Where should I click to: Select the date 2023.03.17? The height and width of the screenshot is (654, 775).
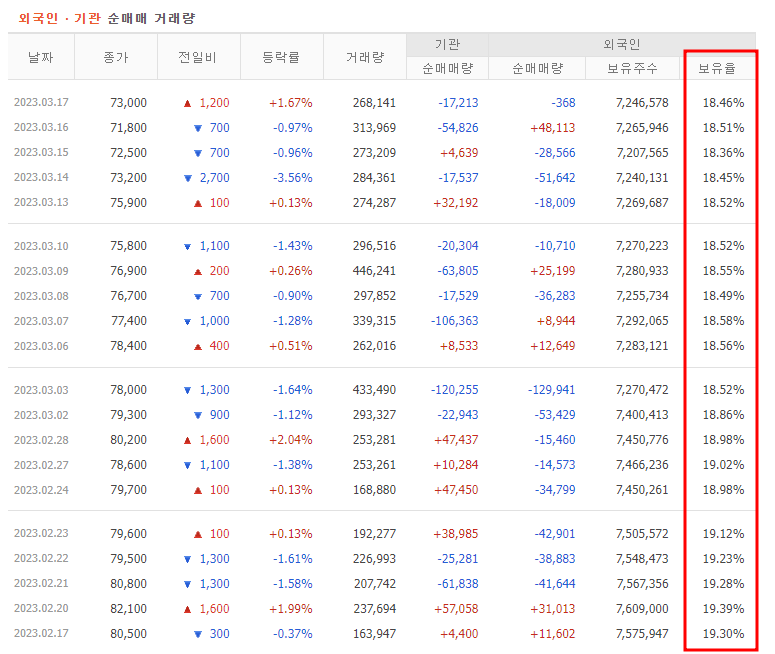(41, 102)
